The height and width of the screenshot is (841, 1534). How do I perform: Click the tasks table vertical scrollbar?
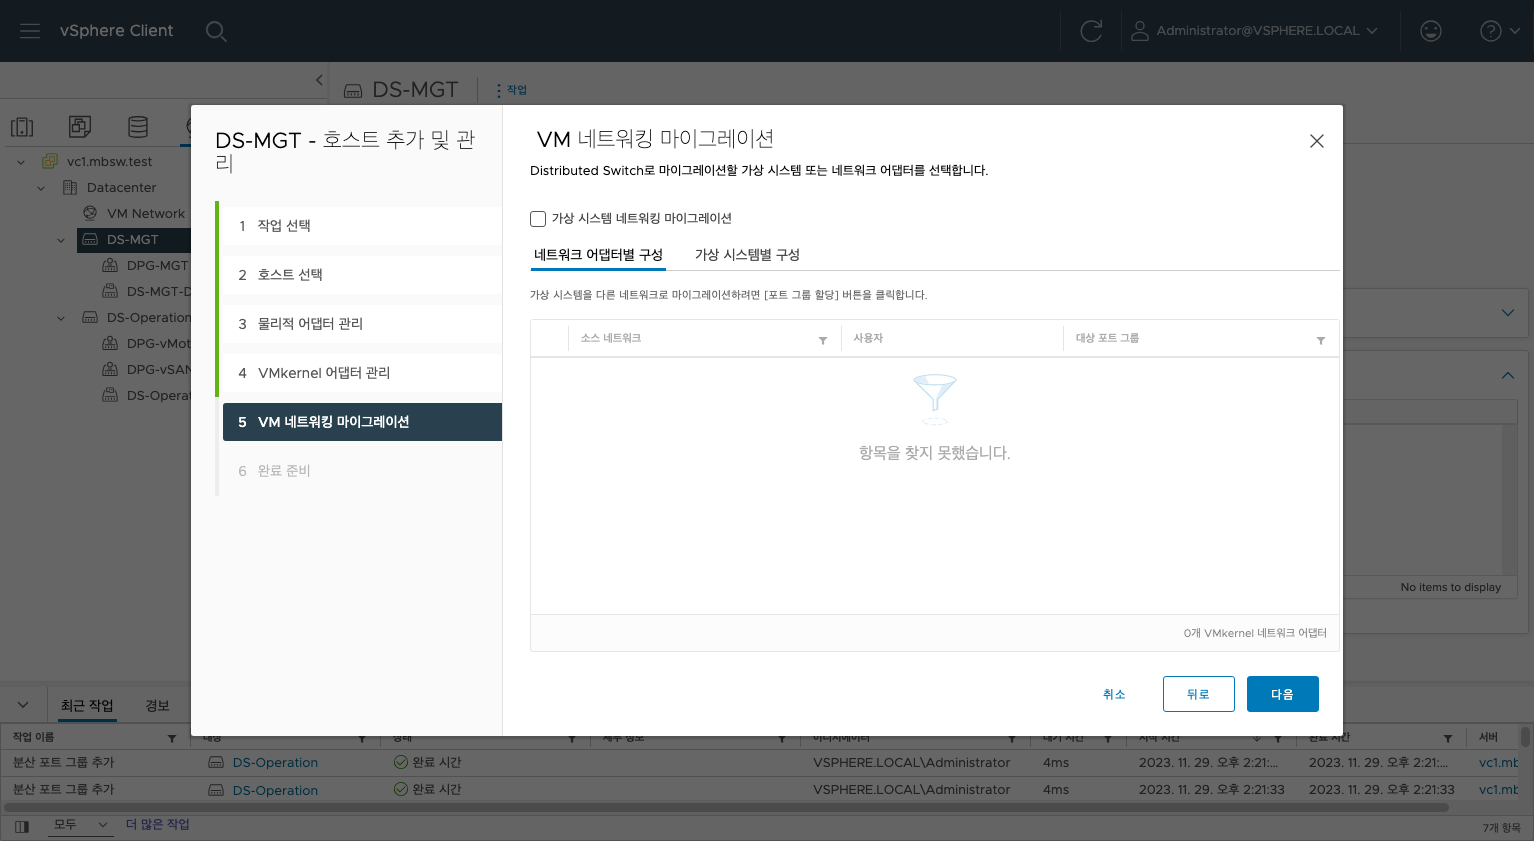coord(1525,737)
